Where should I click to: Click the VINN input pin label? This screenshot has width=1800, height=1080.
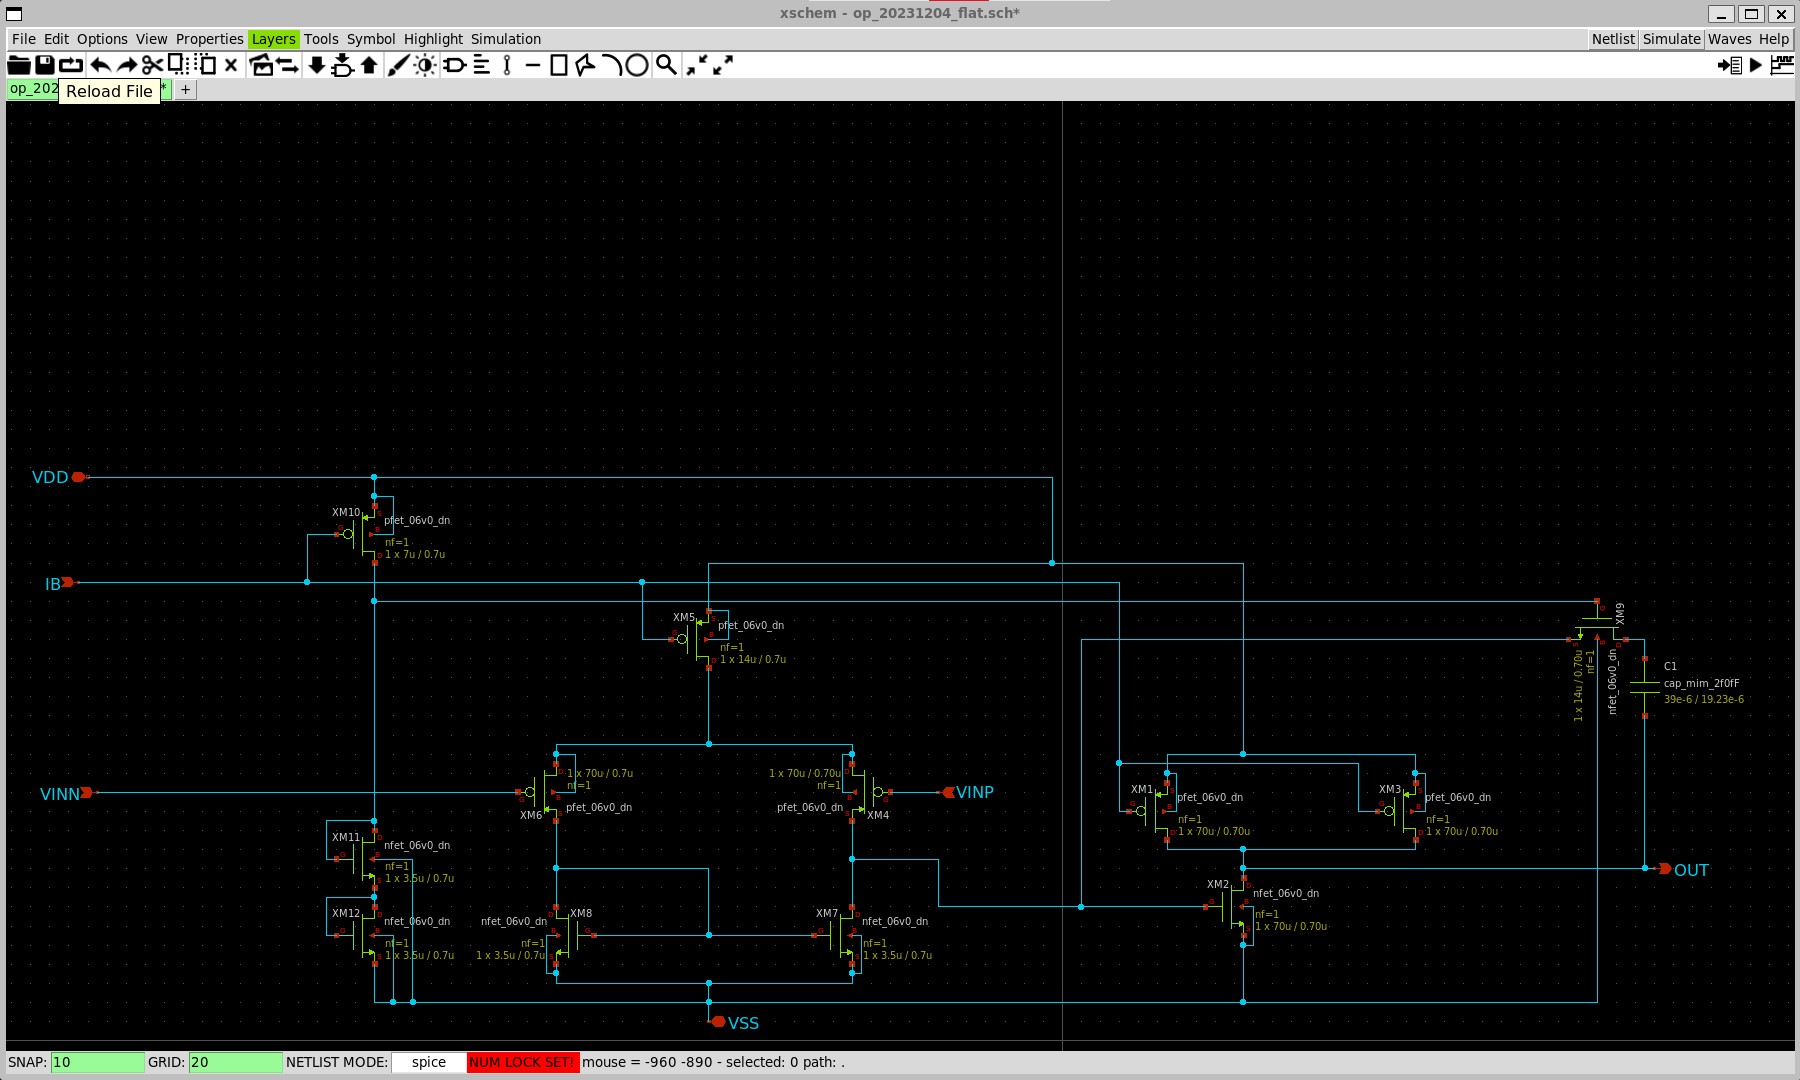pos(59,794)
